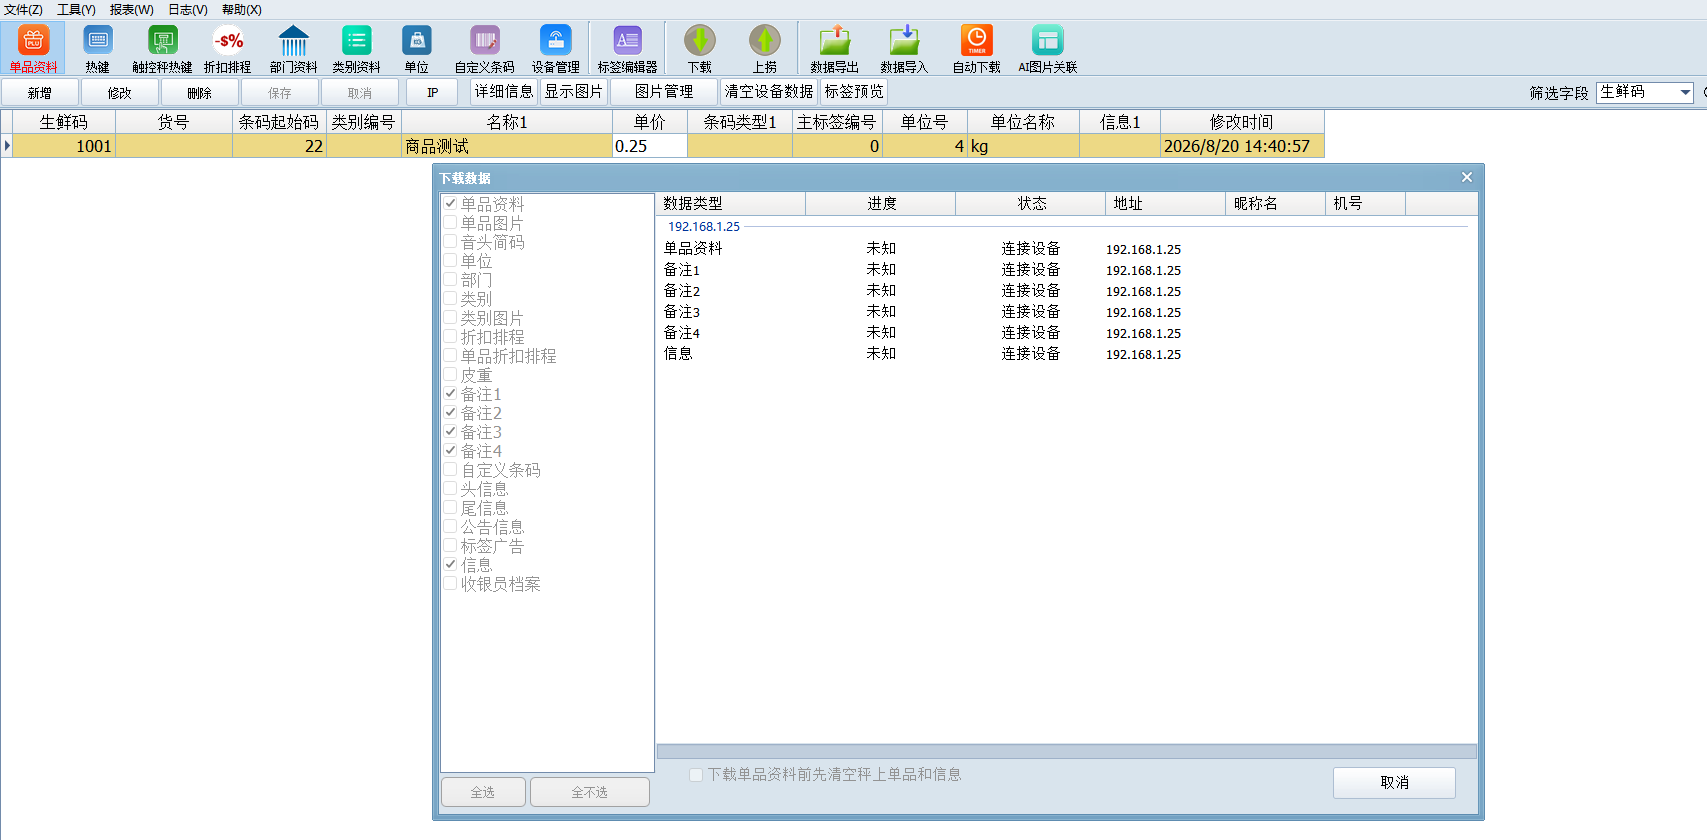Click the AI图片关联 icon
The height and width of the screenshot is (840, 1707).
click(1047, 48)
